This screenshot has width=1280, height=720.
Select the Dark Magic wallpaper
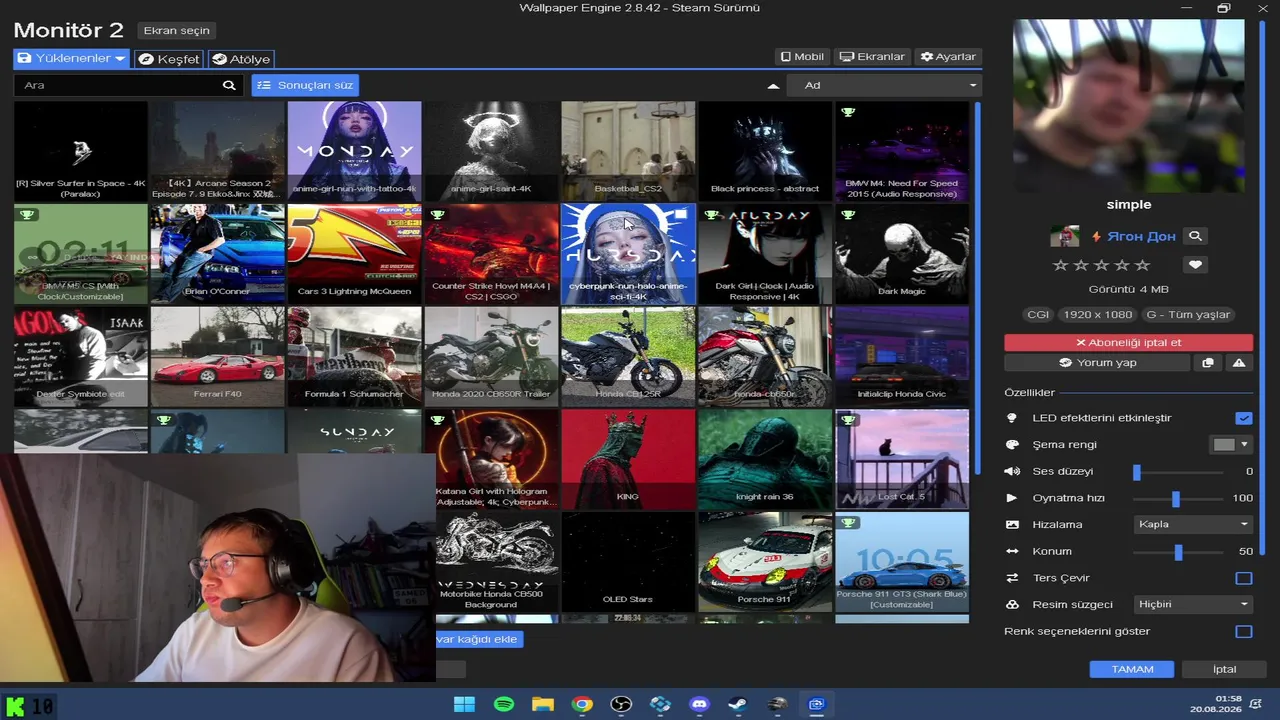pyautogui.click(x=902, y=254)
